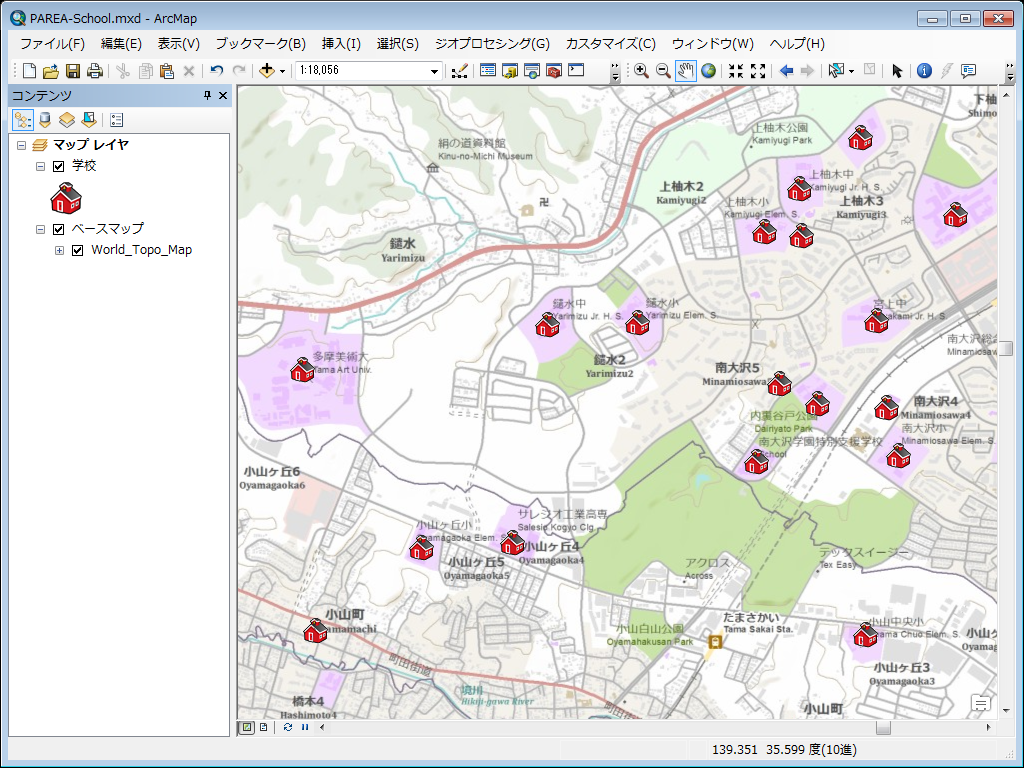Open the ArcToolbox window
1024x768 pixels.
[x=554, y=71]
